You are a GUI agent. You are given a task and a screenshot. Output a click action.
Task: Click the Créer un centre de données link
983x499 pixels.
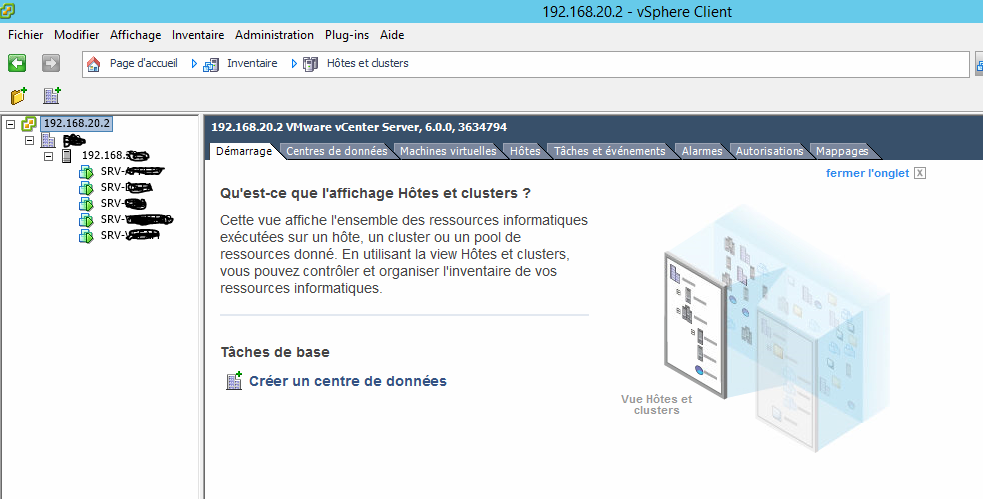348,381
